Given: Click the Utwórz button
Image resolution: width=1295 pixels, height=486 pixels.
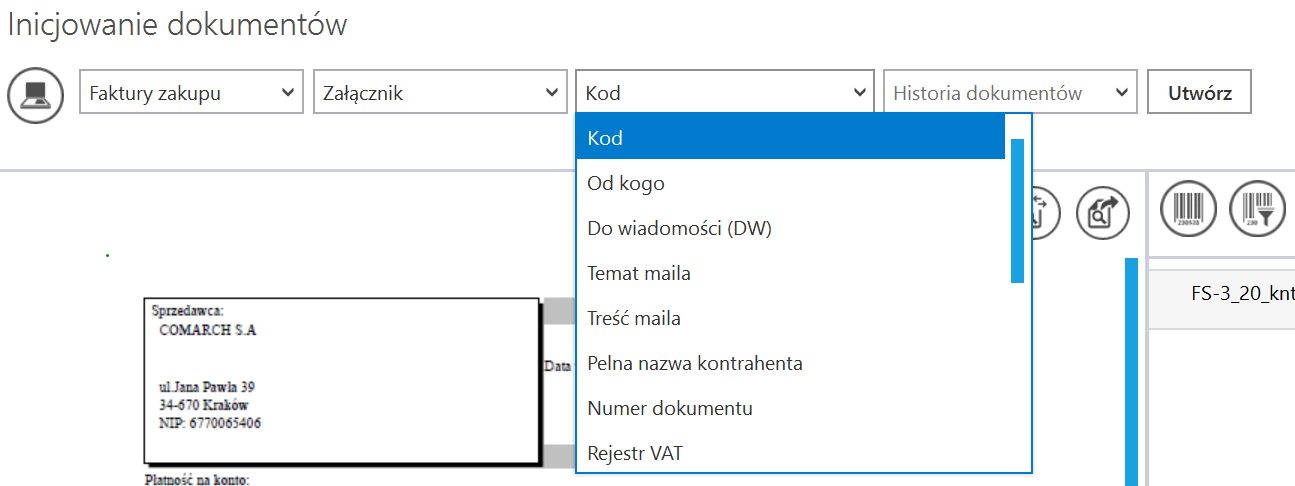Looking at the screenshot, I should pos(1199,93).
